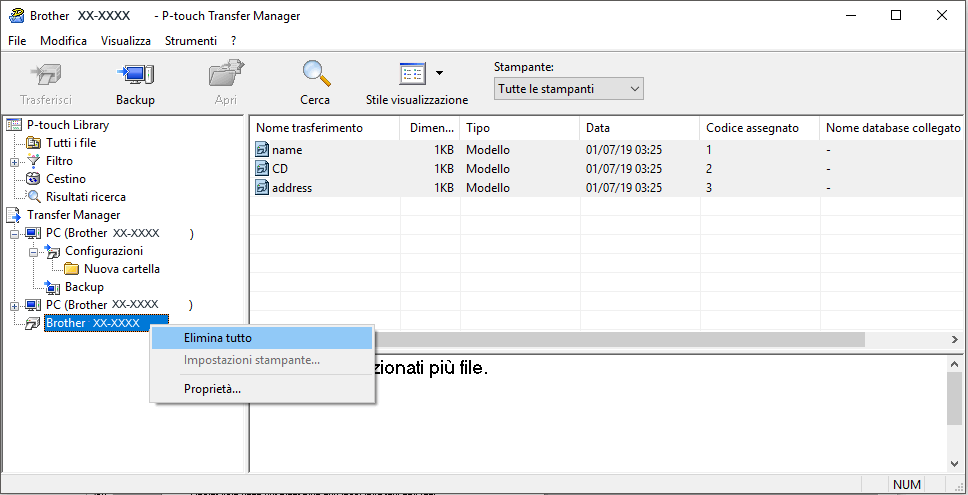The height and width of the screenshot is (495, 968).
Task: Click the date cell in name row
Action: 624,150
